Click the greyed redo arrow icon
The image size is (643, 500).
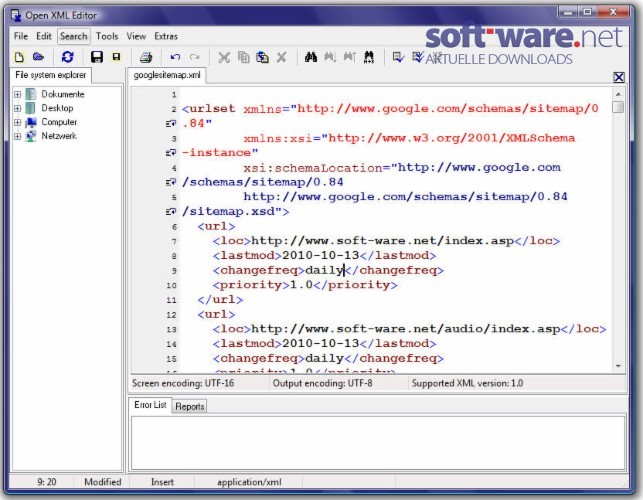pyautogui.click(x=195, y=57)
